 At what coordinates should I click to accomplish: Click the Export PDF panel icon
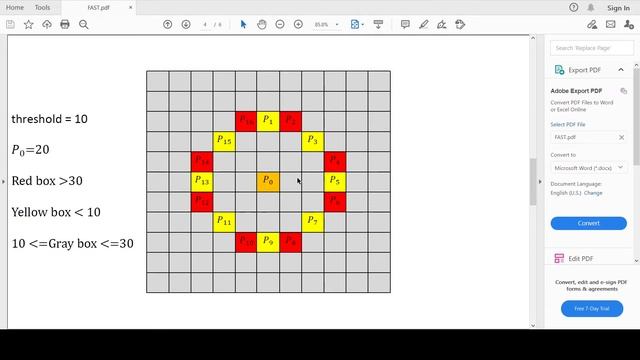tap(559, 70)
